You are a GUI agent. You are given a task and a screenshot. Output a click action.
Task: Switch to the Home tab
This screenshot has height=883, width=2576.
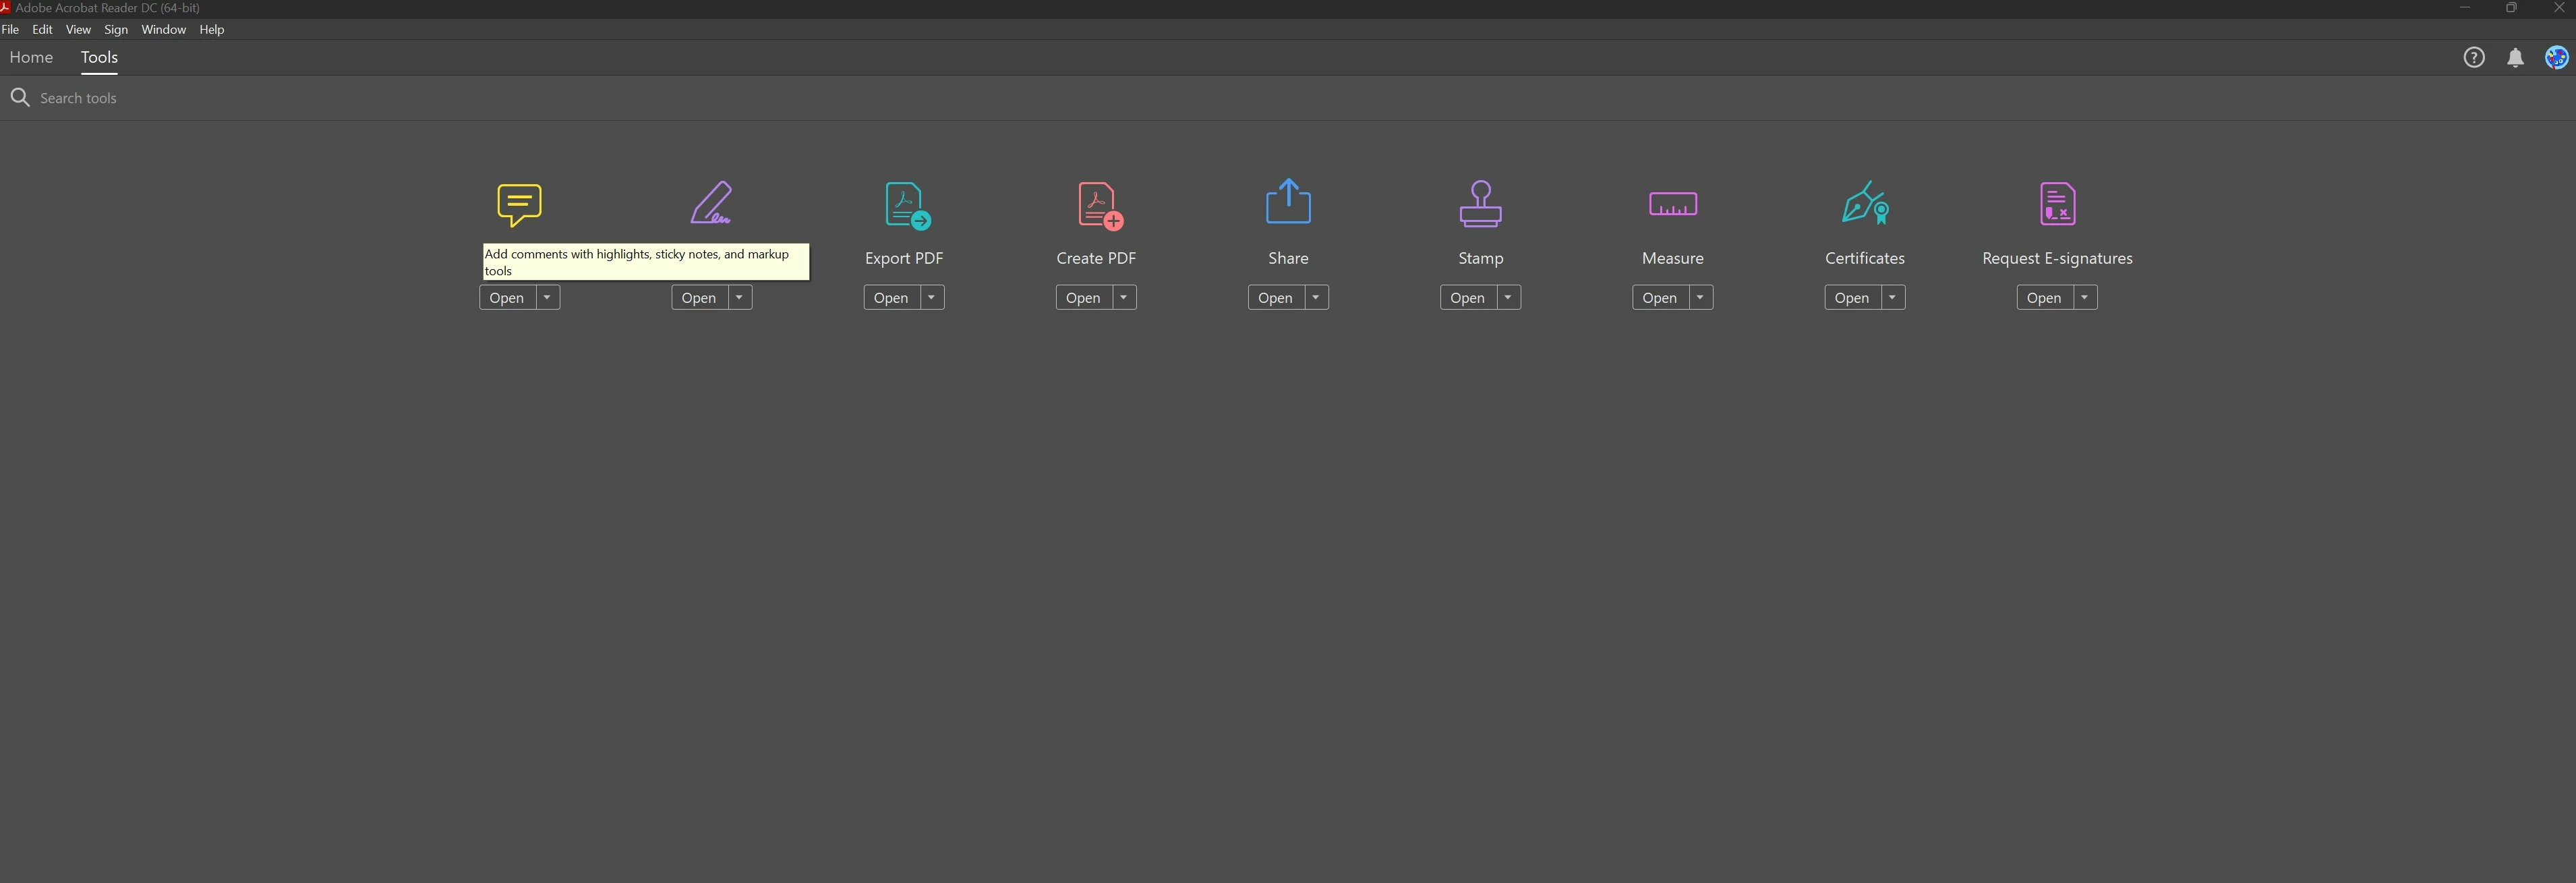31,58
